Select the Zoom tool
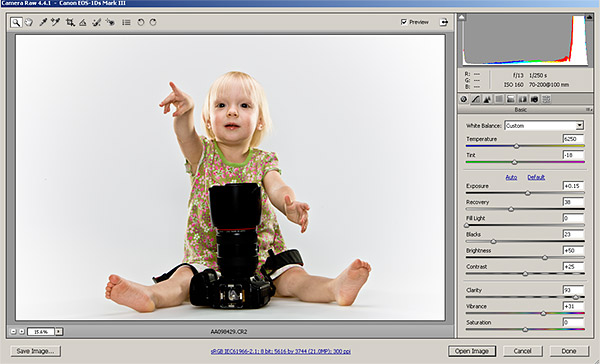The image size is (600, 364). 16,22
